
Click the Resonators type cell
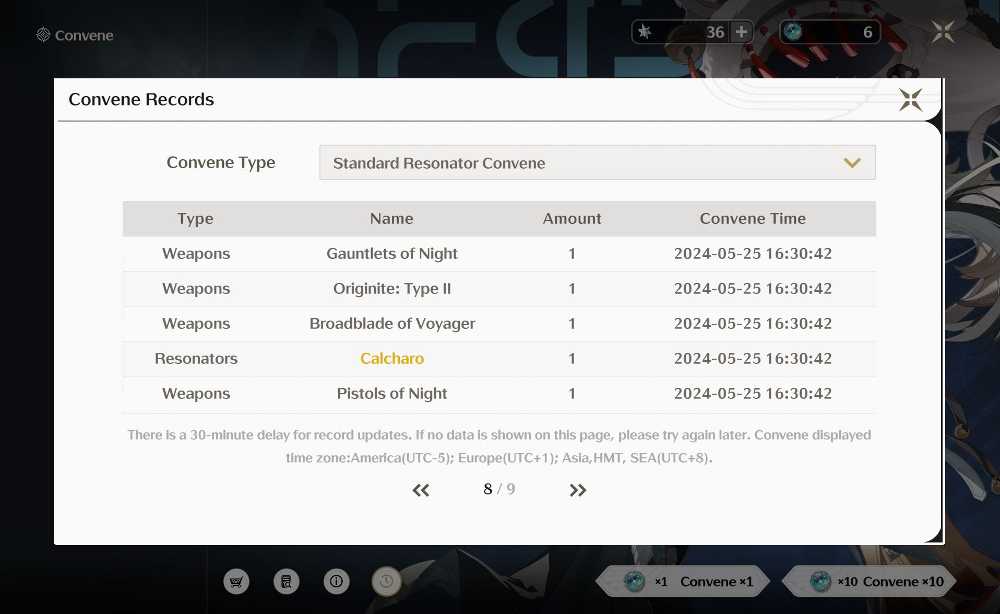tap(196, 358)
